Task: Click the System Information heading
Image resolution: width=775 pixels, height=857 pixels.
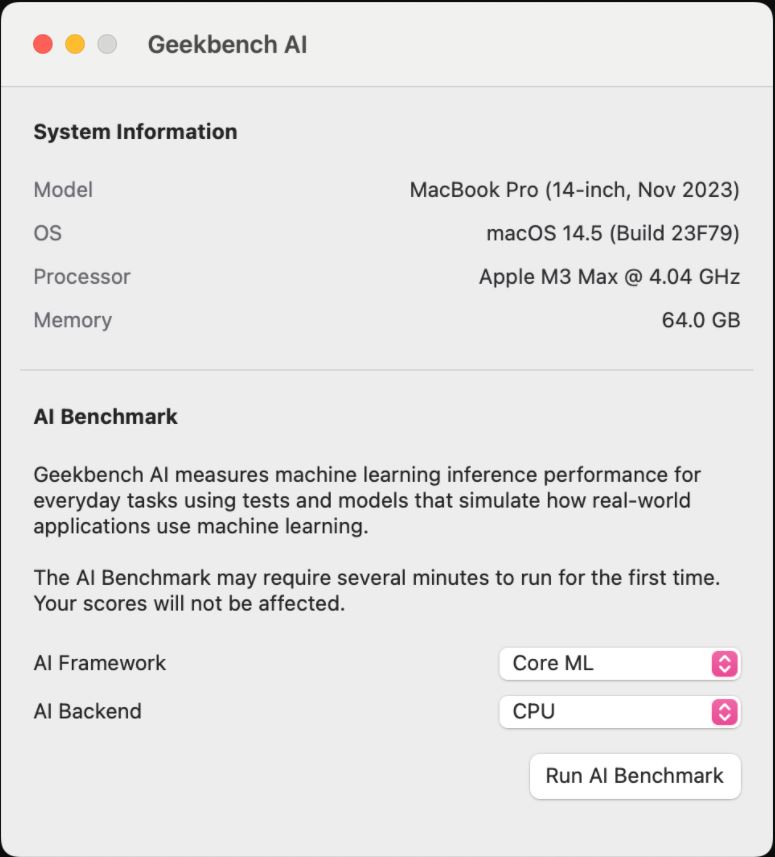Action: tap(136, 131)
